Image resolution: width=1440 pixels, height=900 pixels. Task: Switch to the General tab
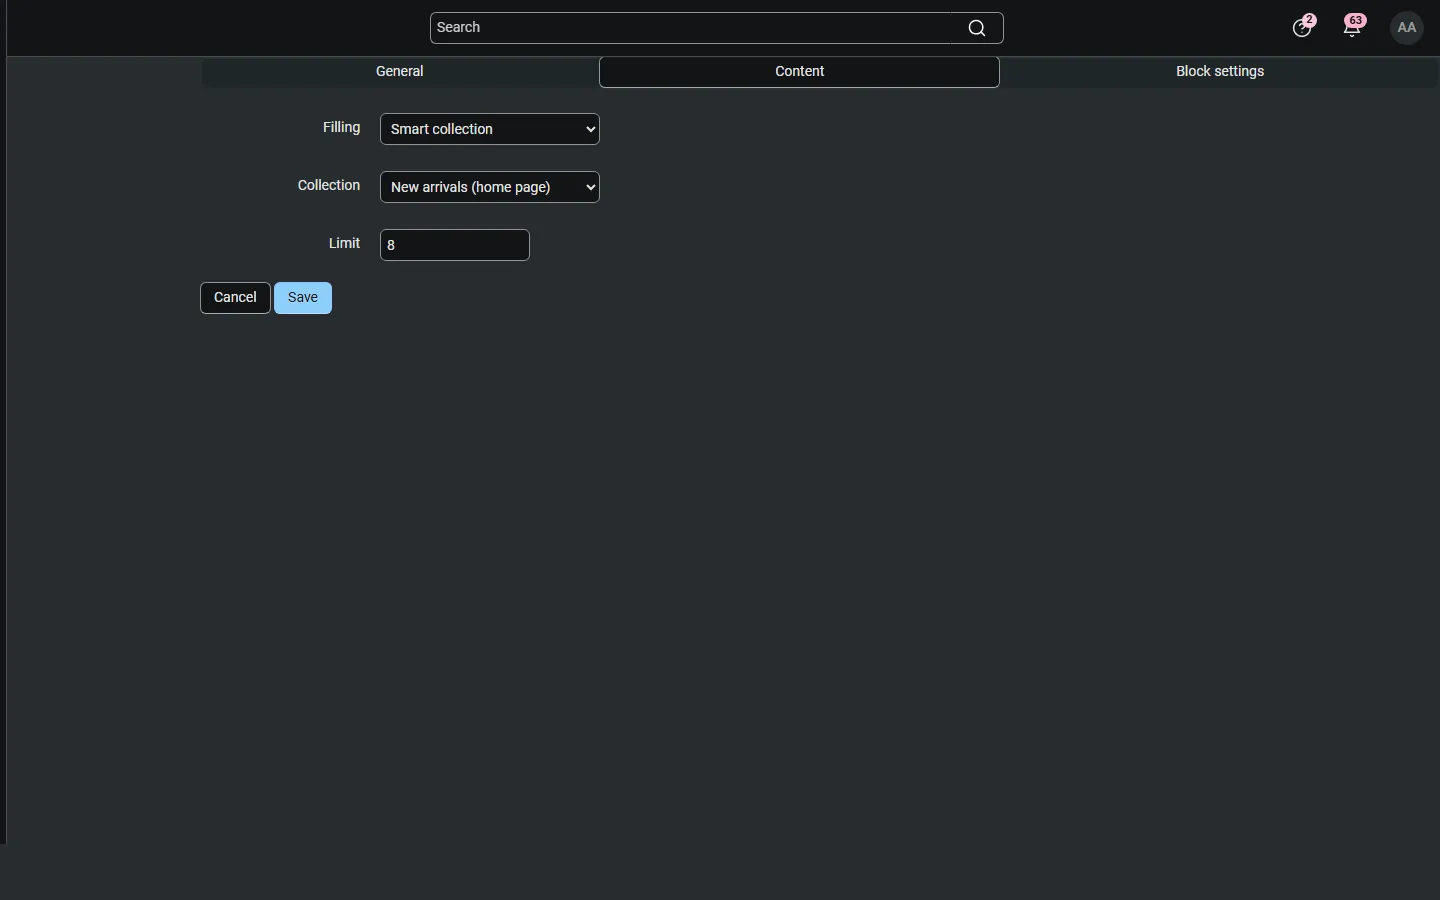pos(400,72)
